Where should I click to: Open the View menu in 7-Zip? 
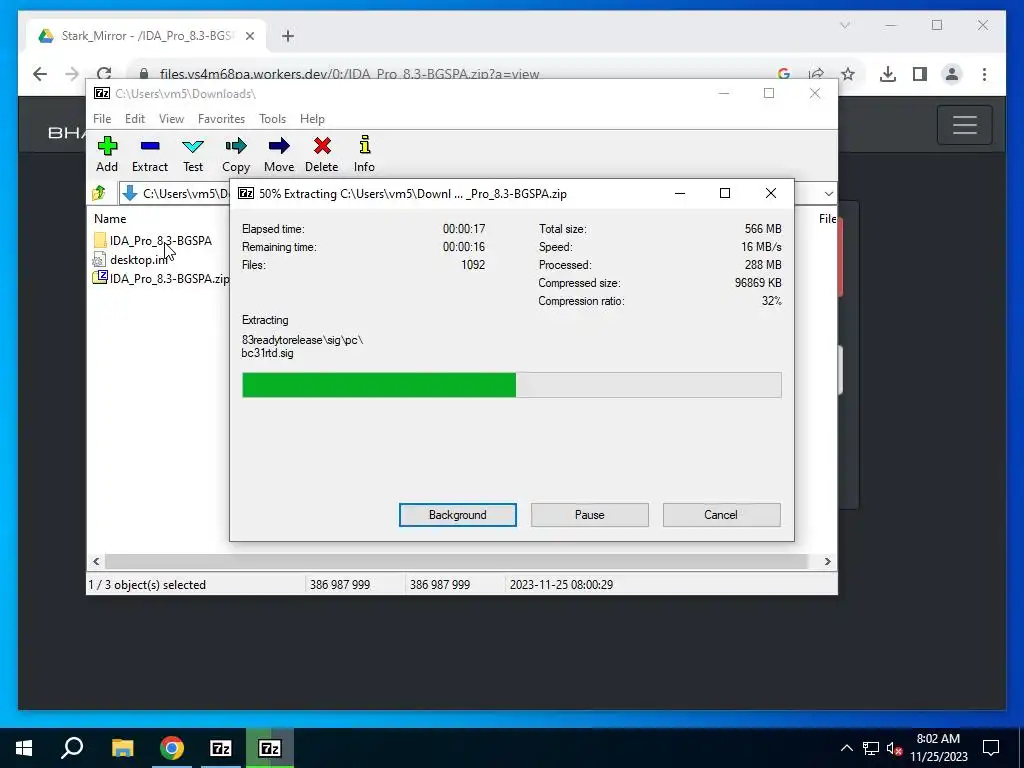click(x=171, y=119)
